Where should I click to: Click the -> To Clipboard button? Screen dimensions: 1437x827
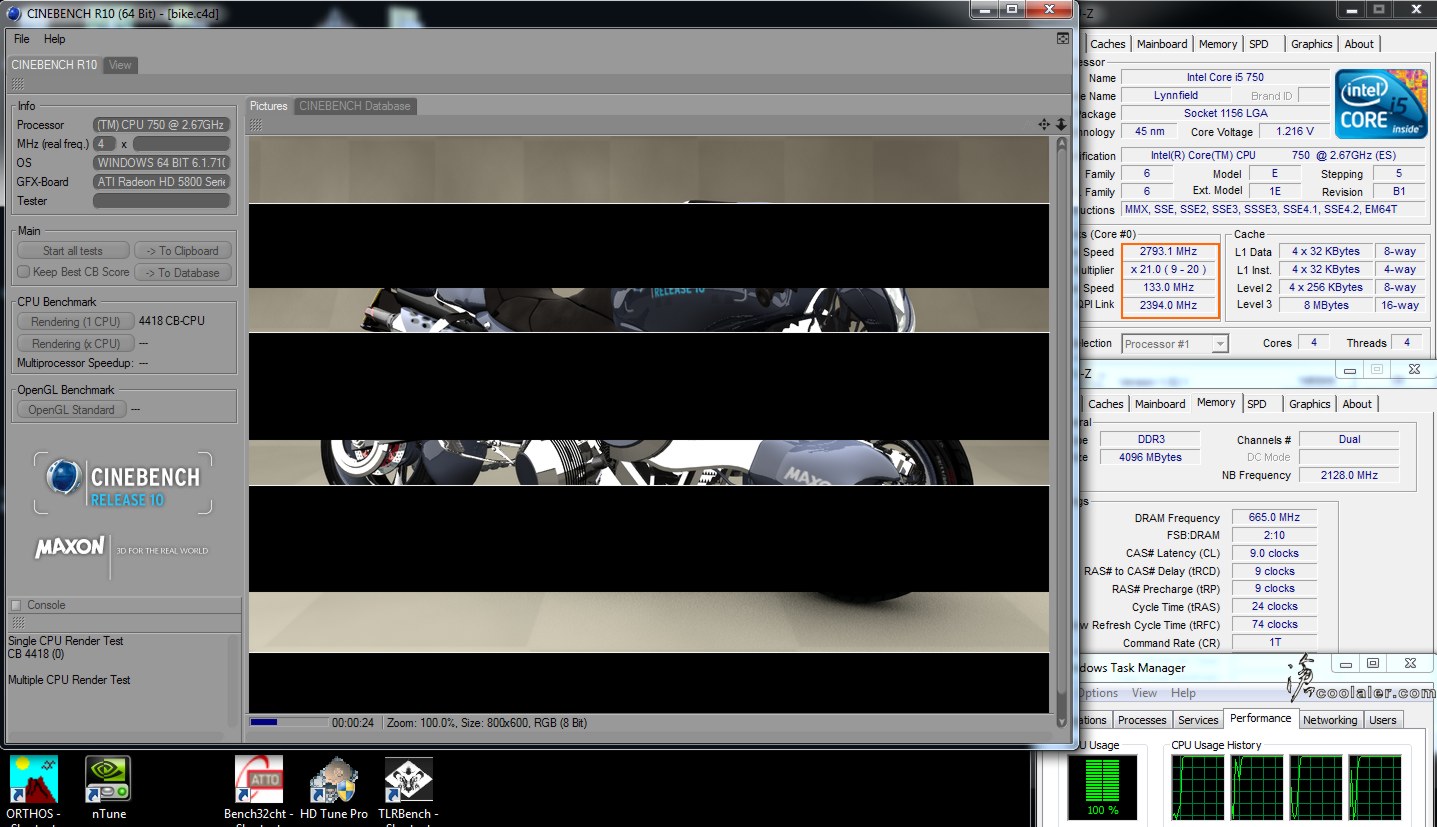point(183,251)
